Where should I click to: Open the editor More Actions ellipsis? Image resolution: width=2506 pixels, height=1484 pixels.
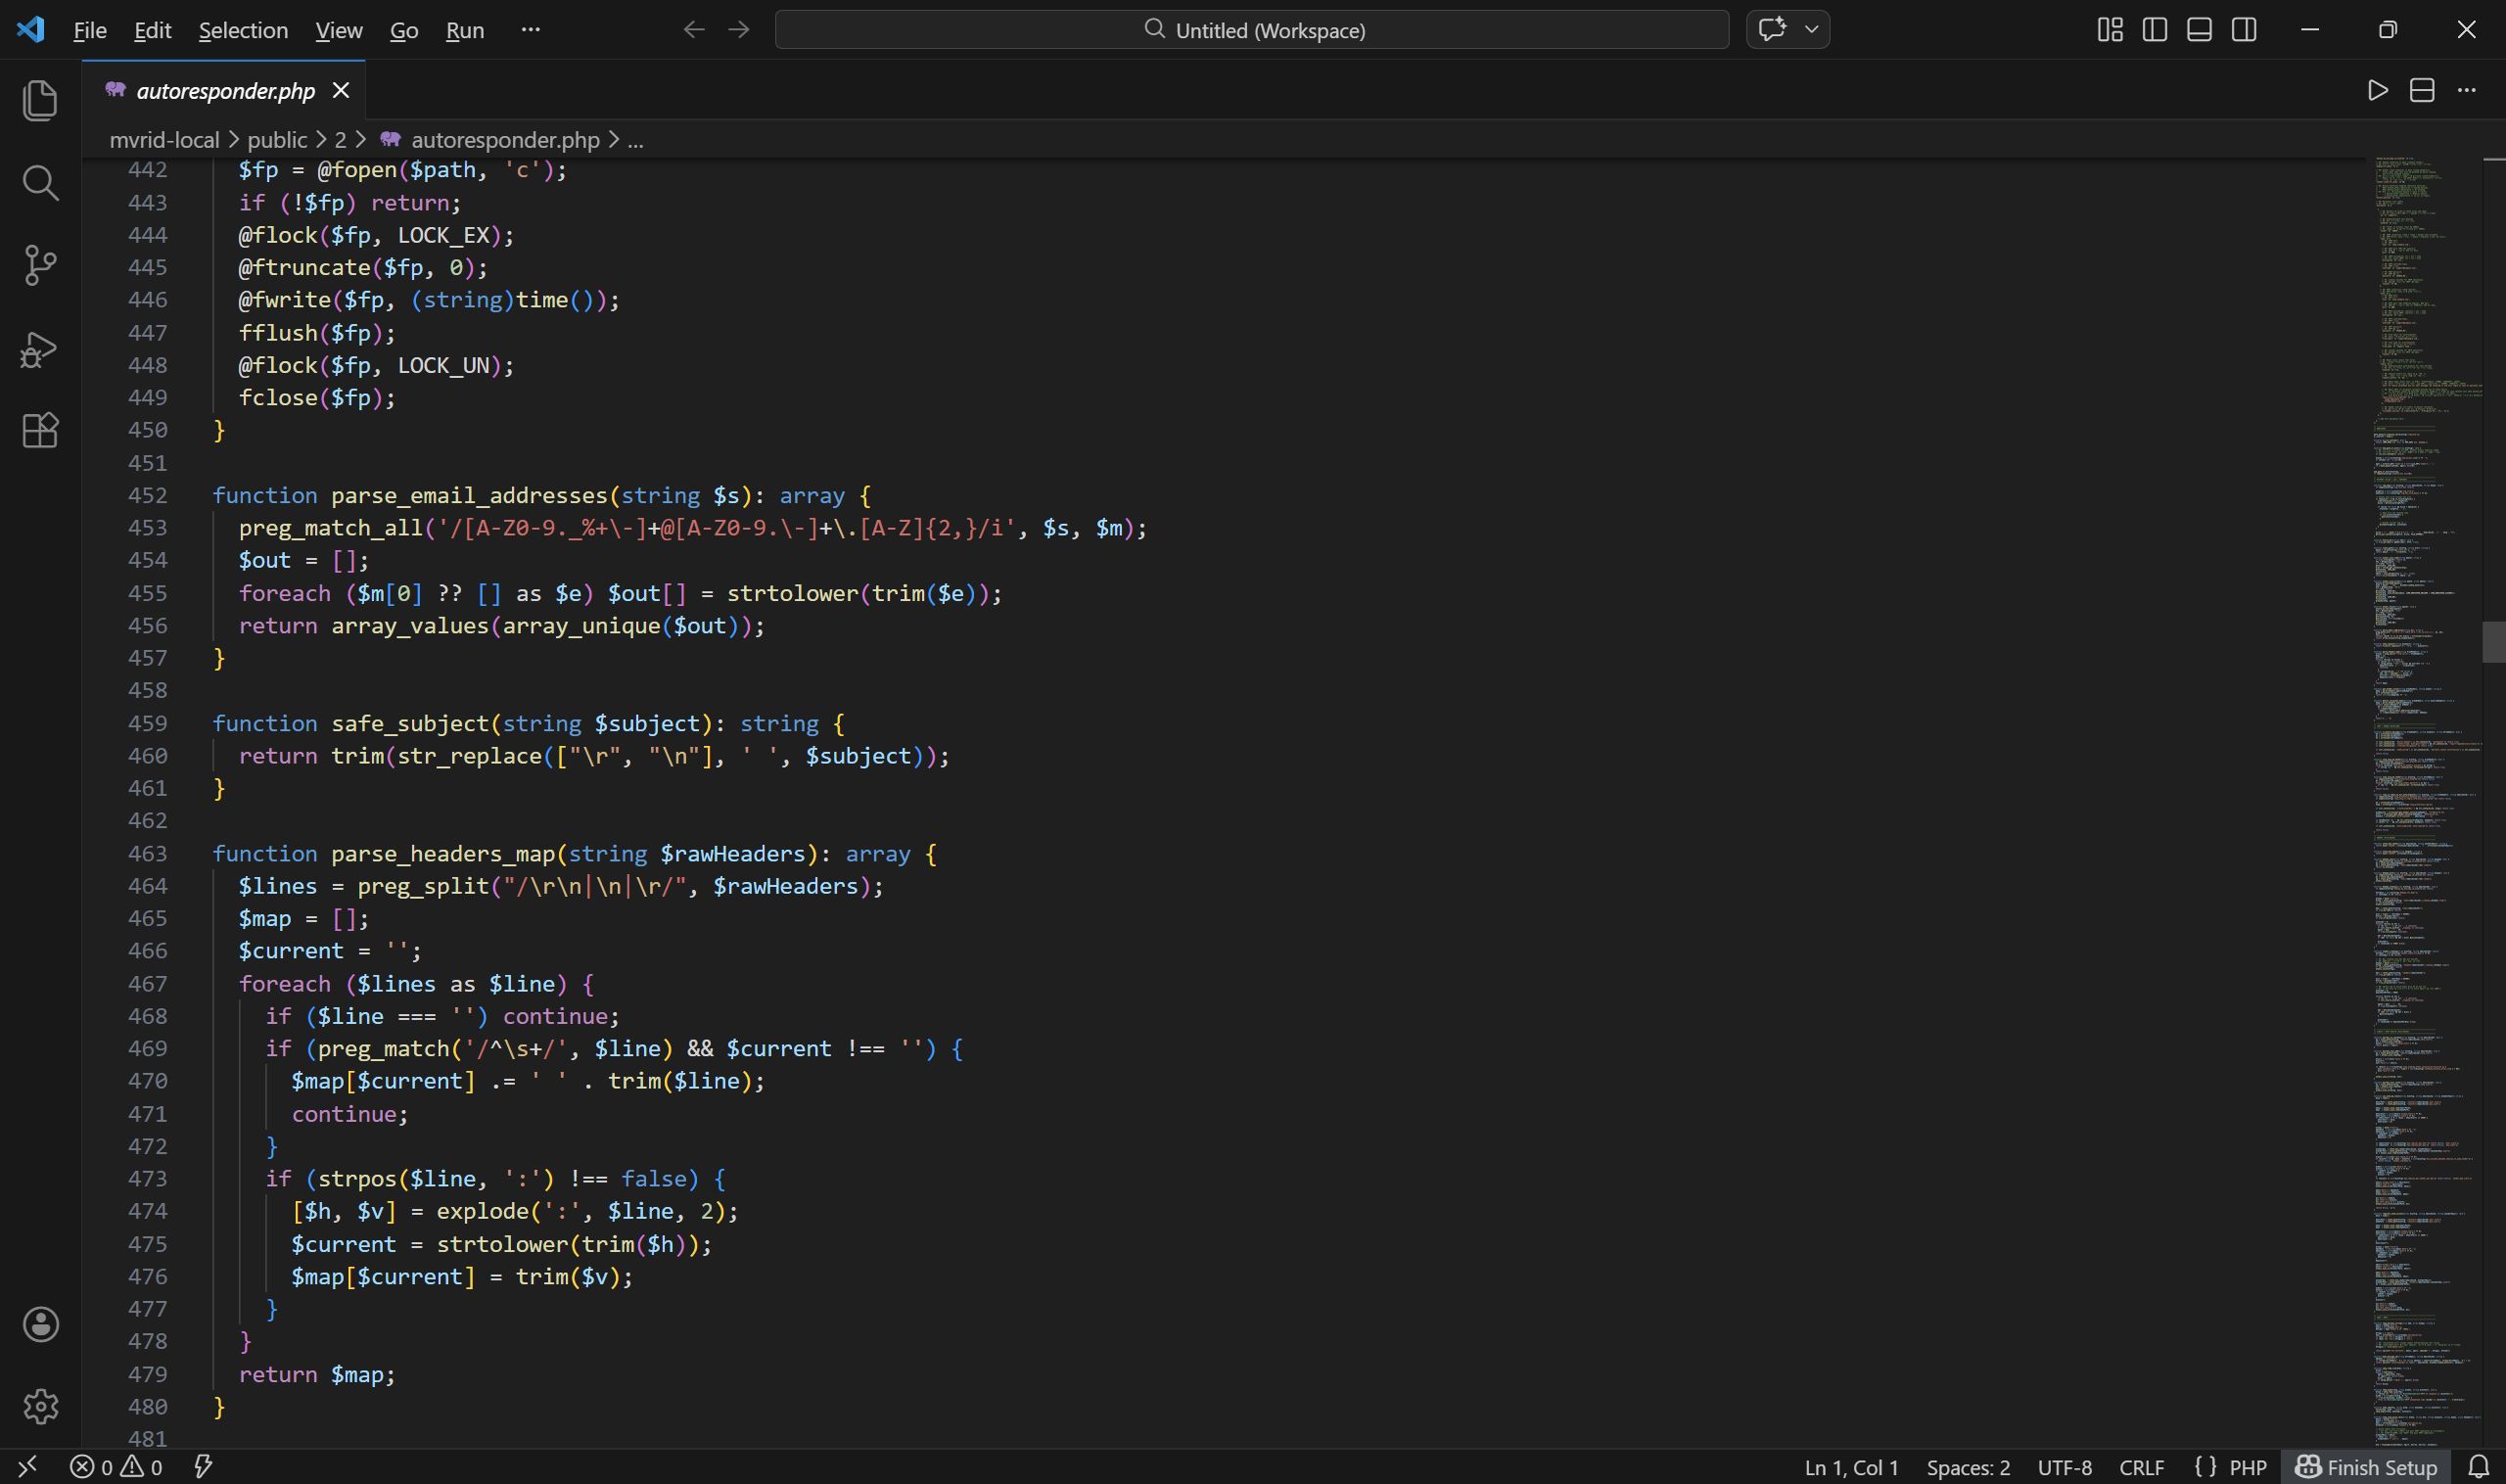[x=2466, y=91]
